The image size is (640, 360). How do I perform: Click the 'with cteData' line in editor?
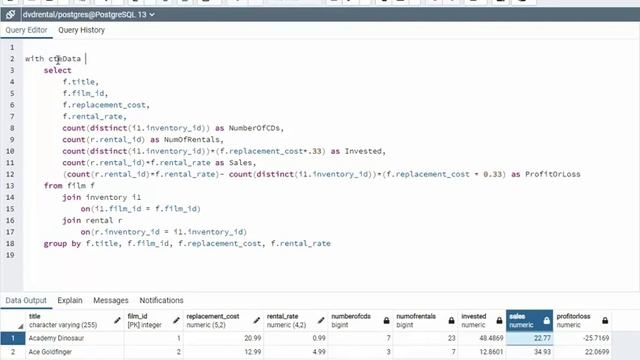coord(53,59)
